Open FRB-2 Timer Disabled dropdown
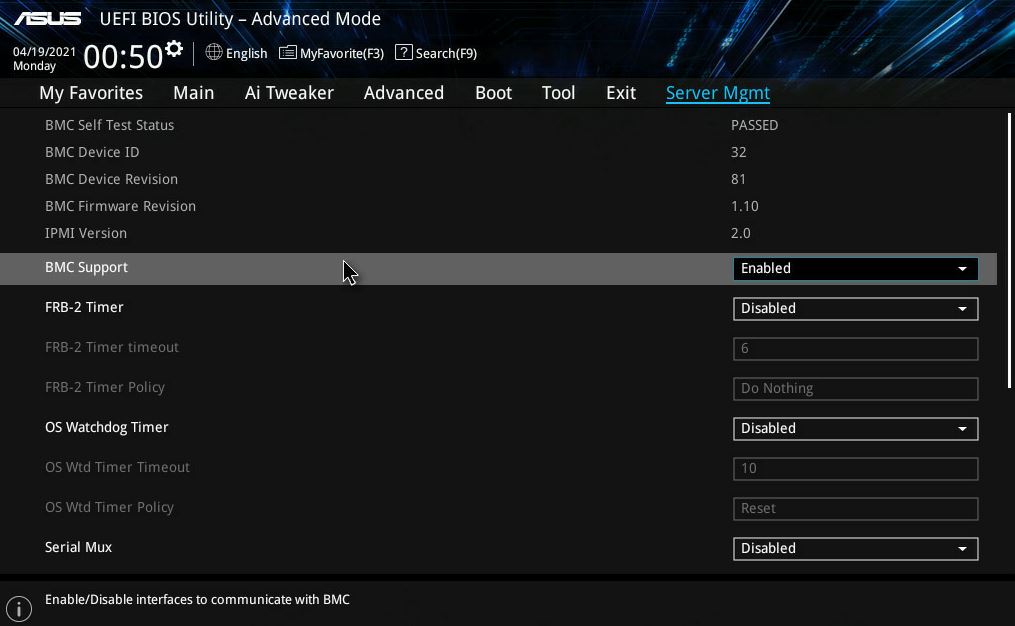This screenshot has width=1015, height=626. [x=855, y=309]
